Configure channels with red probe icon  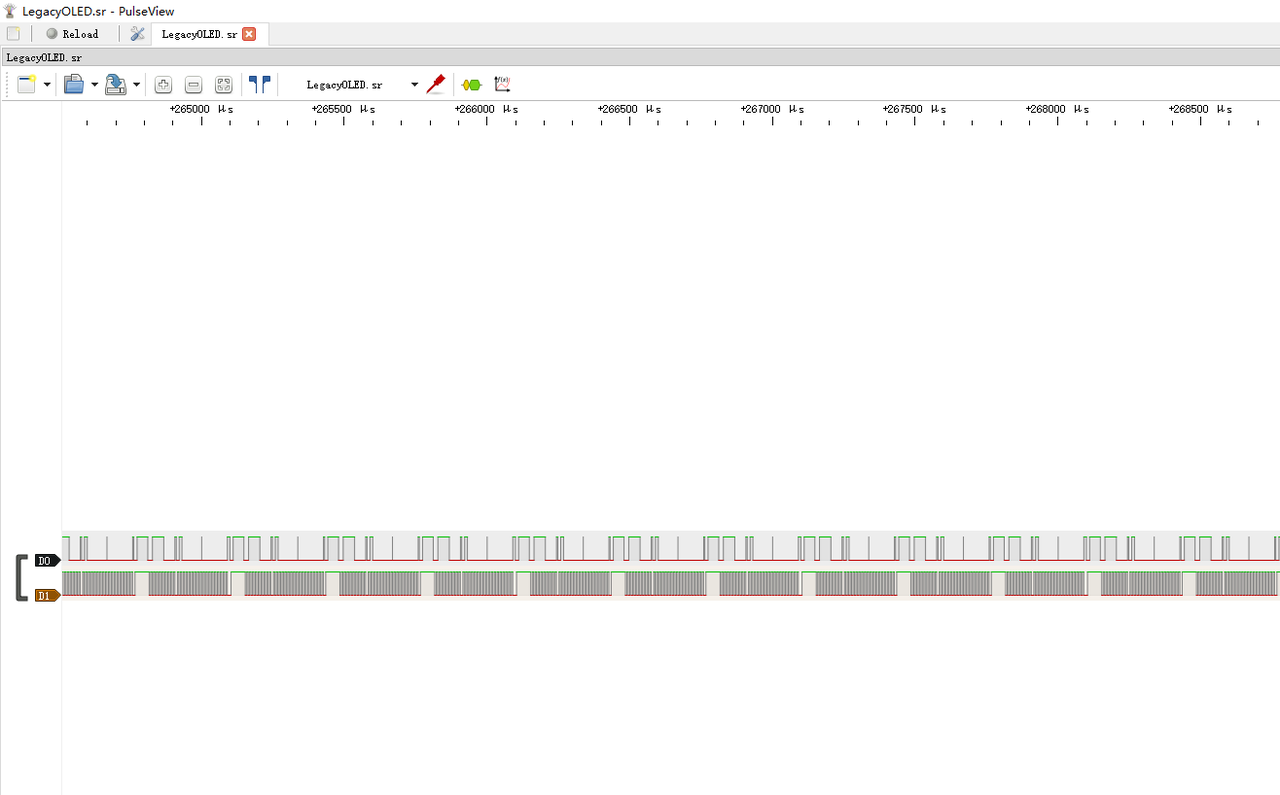[435, 85]
